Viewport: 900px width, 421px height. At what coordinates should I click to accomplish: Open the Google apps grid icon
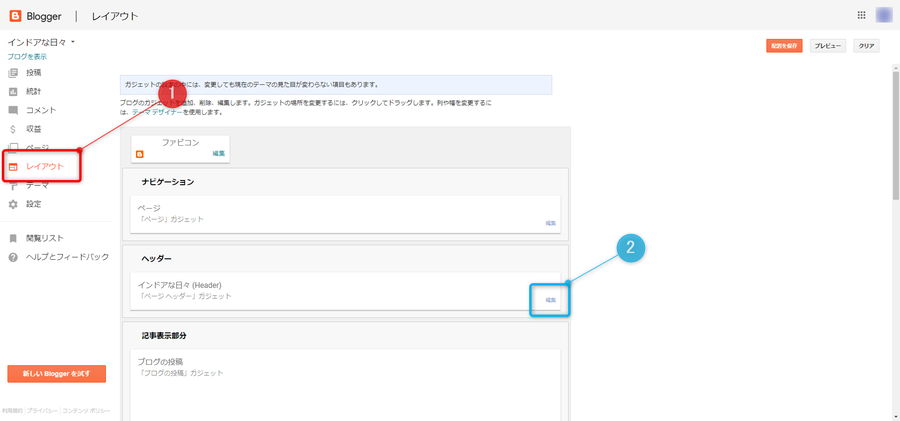pyautogui.click(x=862, y=16)
